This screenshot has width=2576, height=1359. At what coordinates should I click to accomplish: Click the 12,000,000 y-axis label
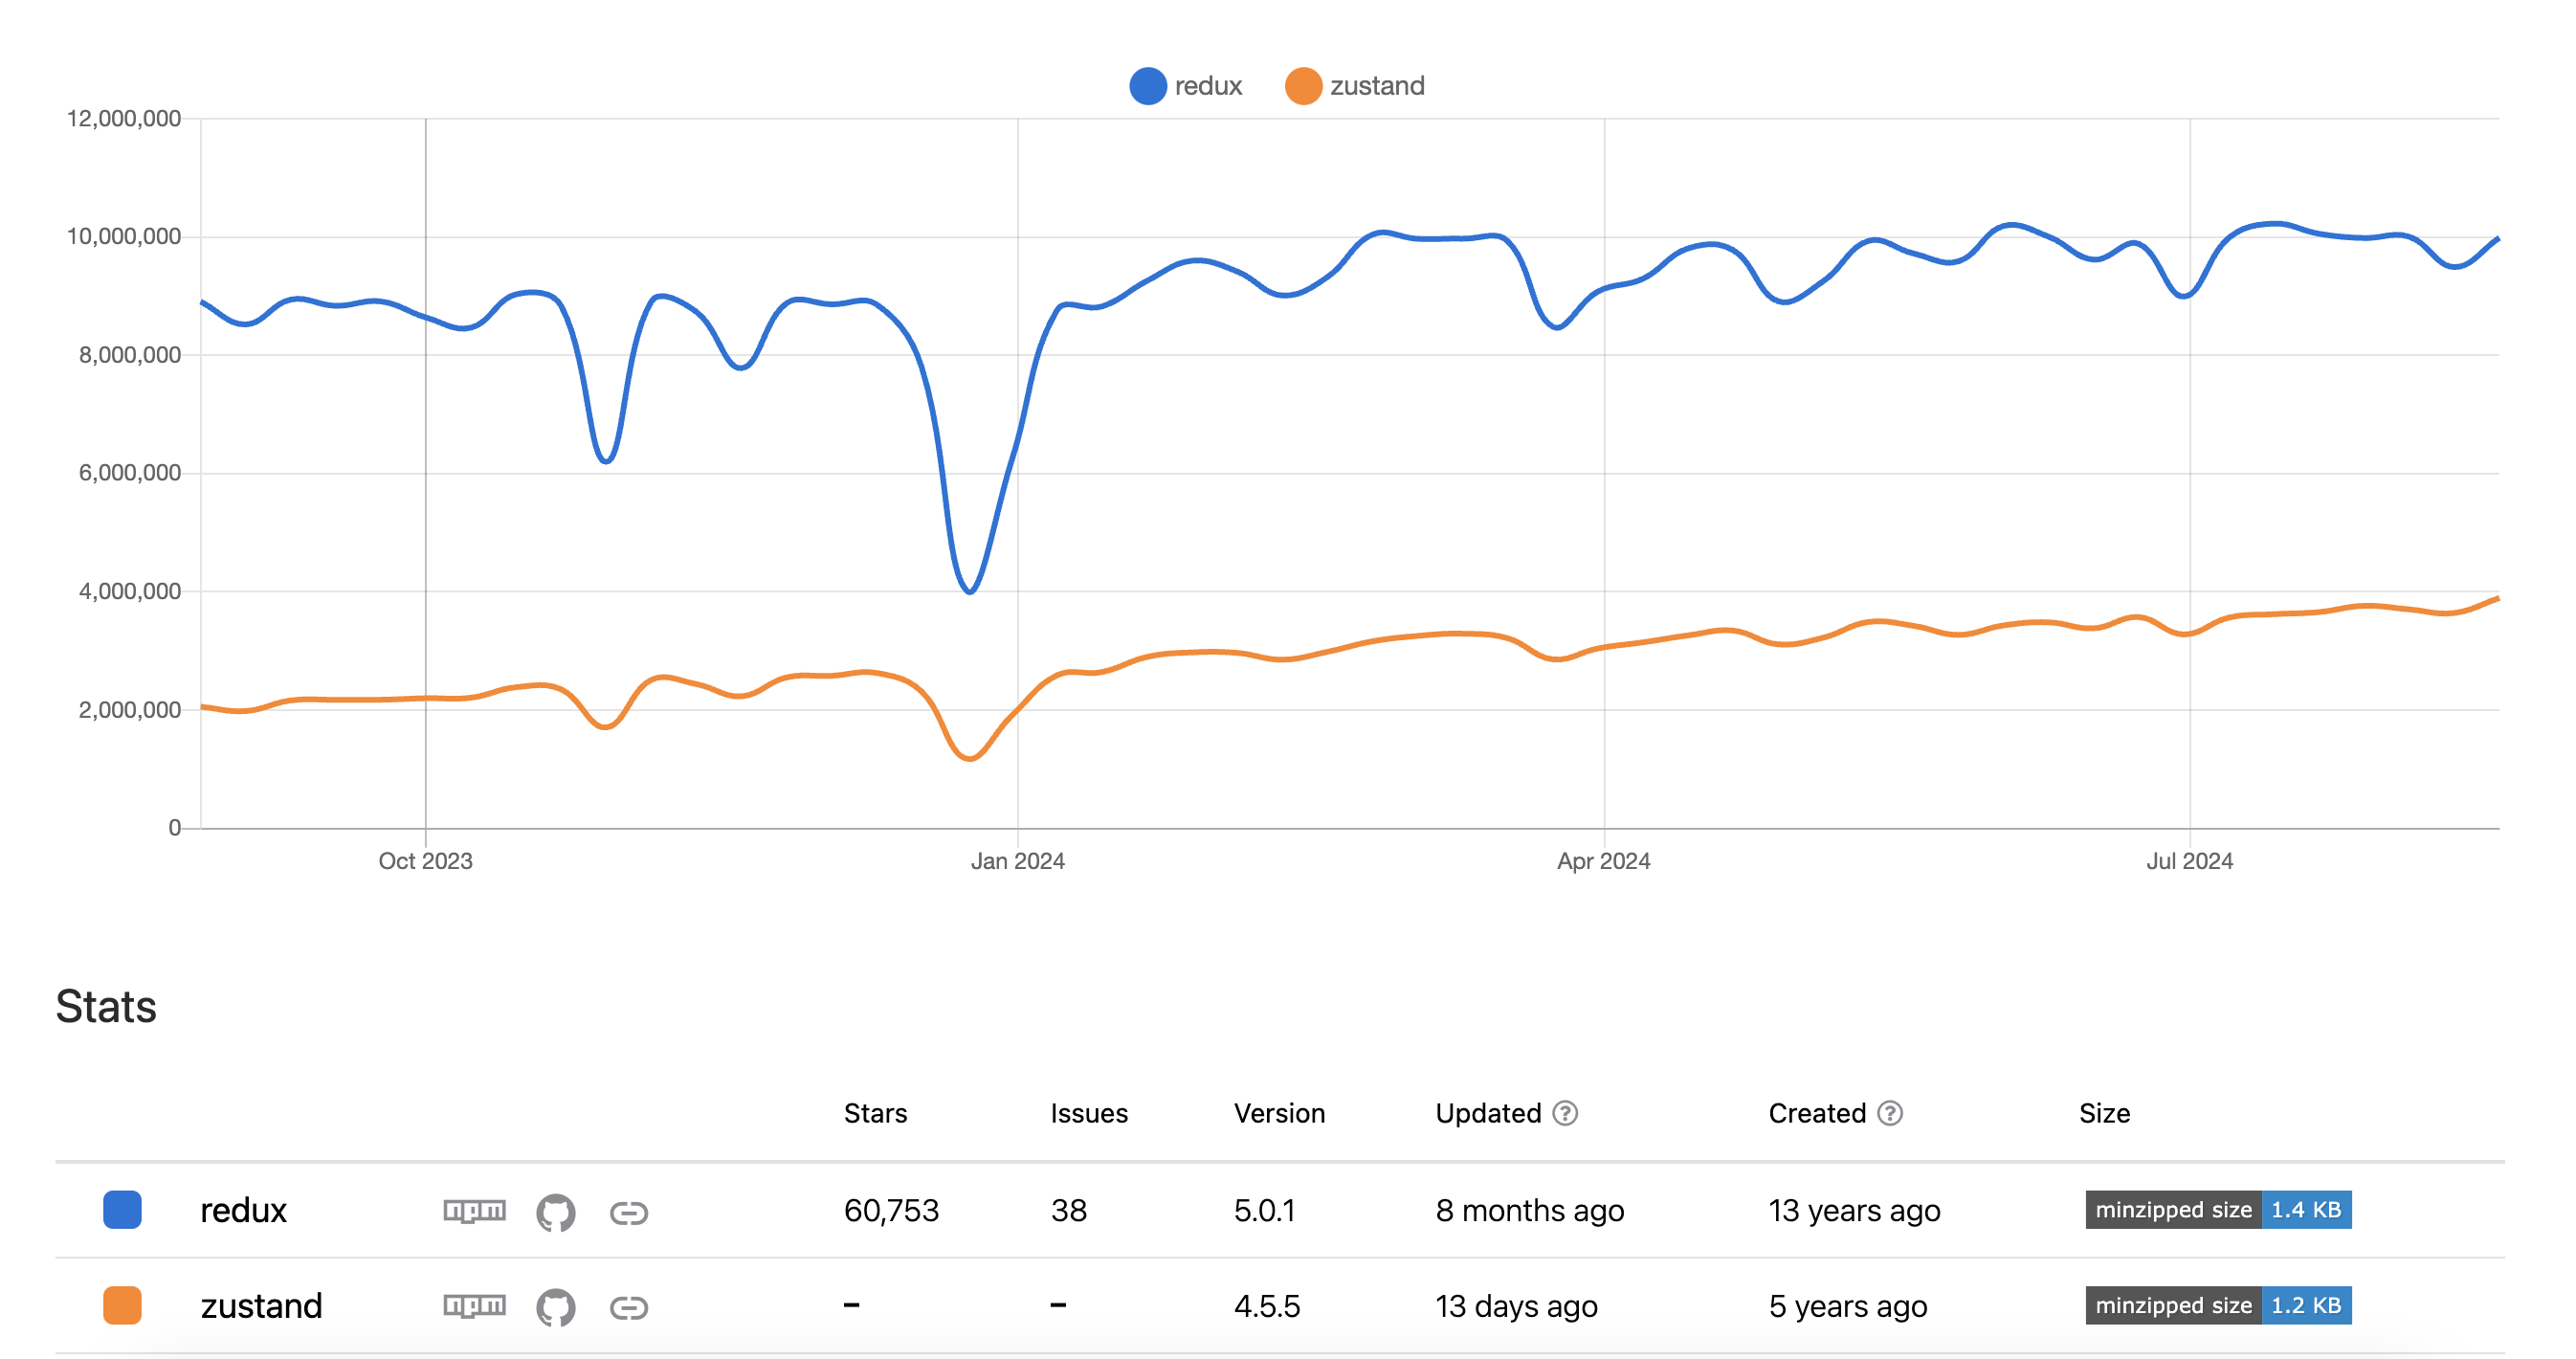[124, 118]
